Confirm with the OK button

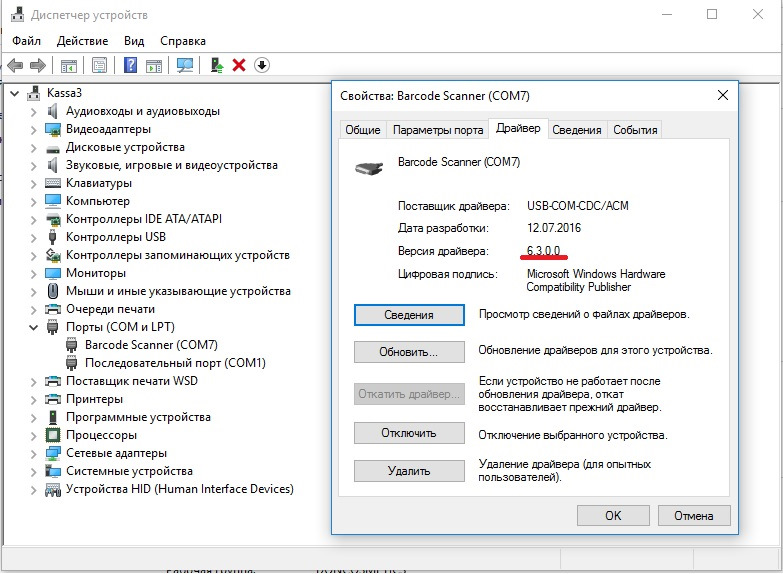pos(613,516)
